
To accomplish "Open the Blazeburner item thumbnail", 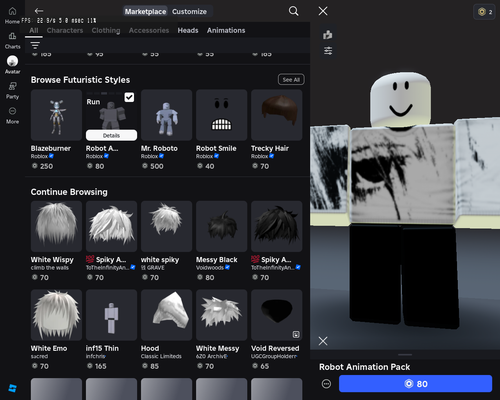I will tap(56, 115).
